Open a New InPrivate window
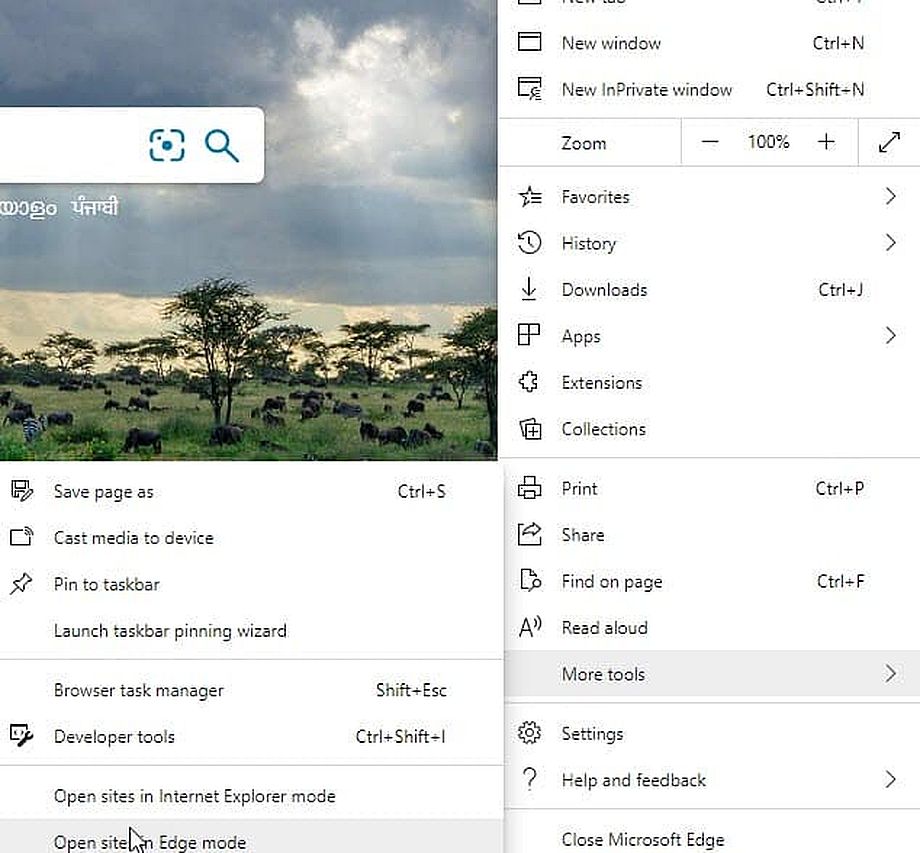920x853 pixels. coord(646,89)
